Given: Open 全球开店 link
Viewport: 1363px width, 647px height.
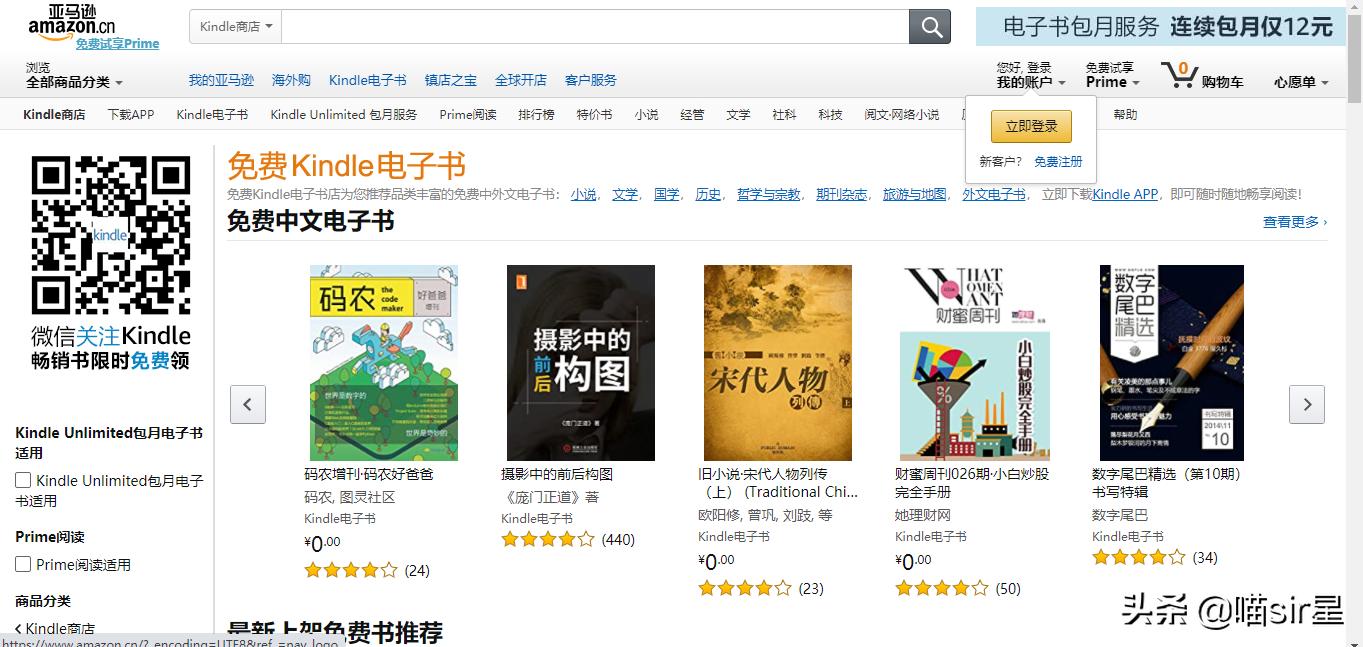Looking at the screenshot, I should tap(521, 80).
